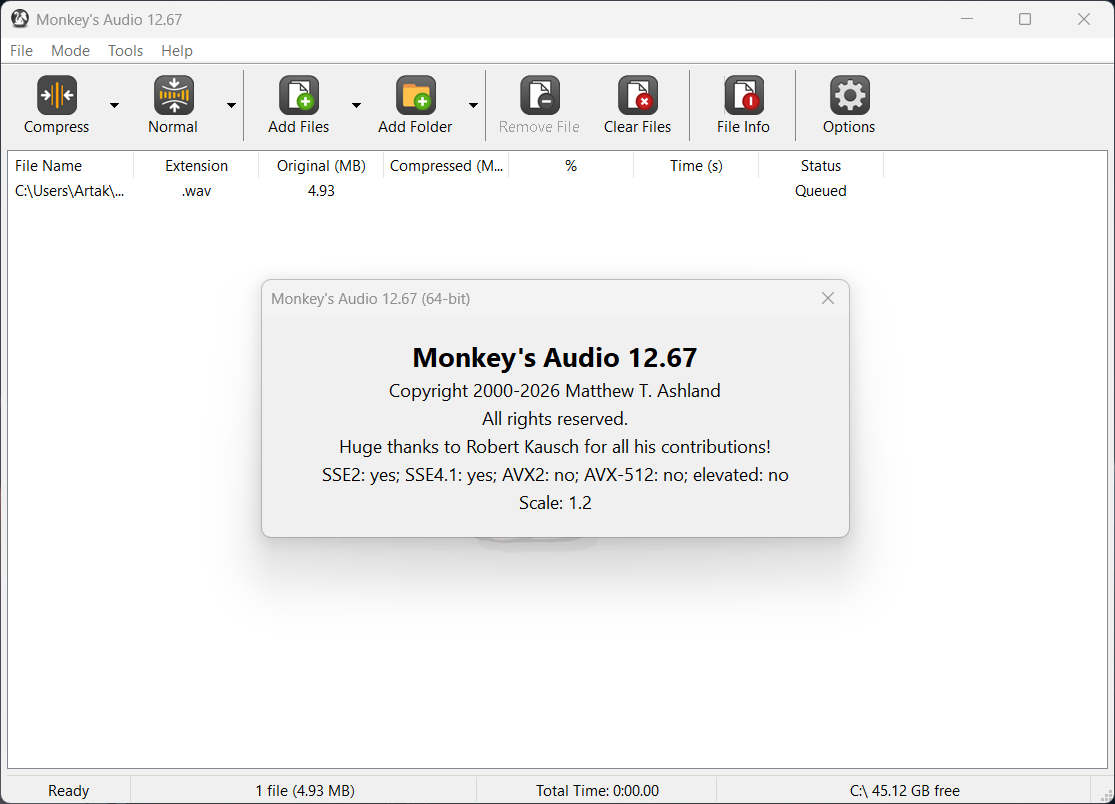Sort by the Original (MB) column header

[x=321, y=166]
